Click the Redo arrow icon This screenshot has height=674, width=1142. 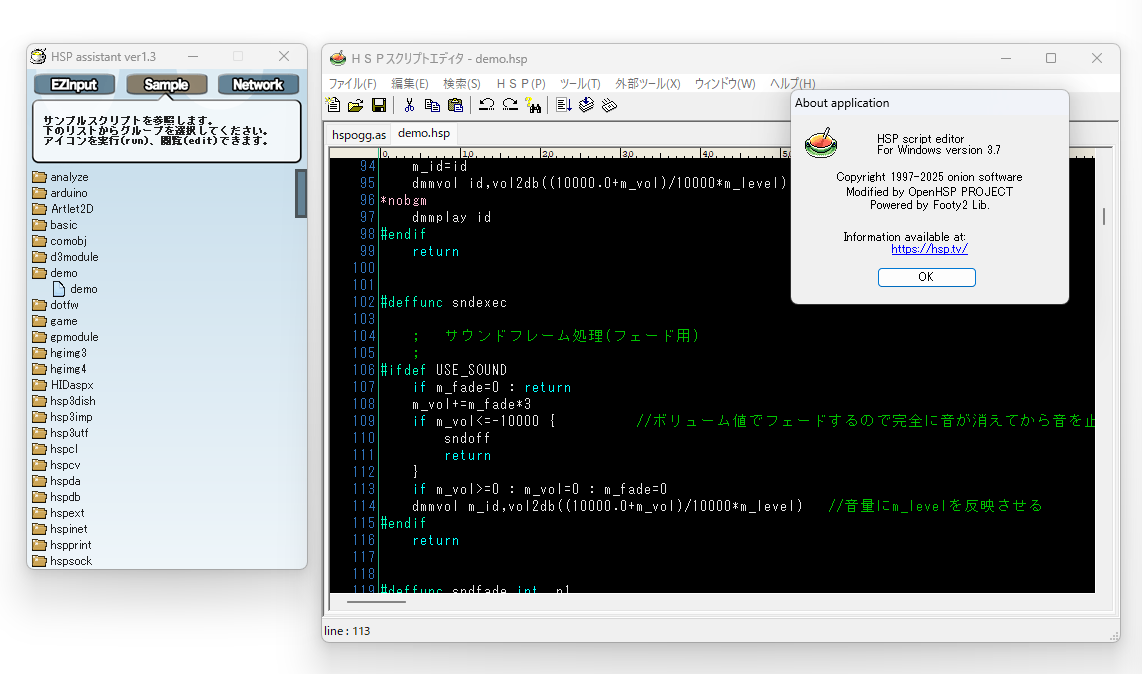coord(510,105)
